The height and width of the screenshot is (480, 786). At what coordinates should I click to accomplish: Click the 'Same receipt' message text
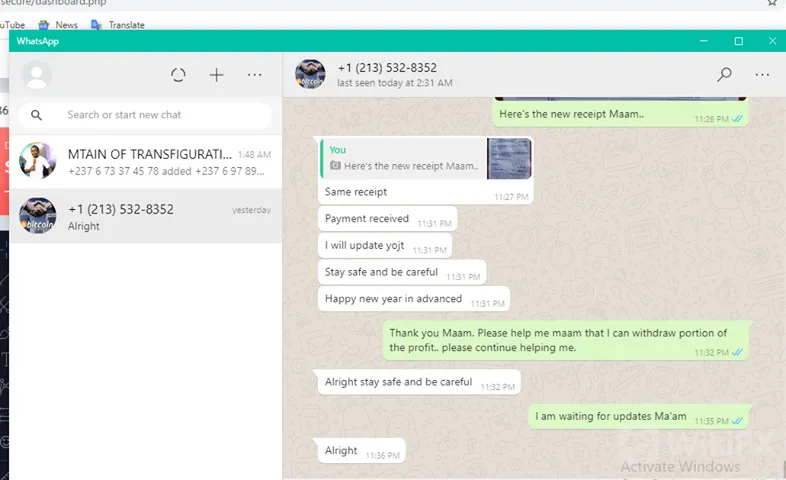(356, 192)
